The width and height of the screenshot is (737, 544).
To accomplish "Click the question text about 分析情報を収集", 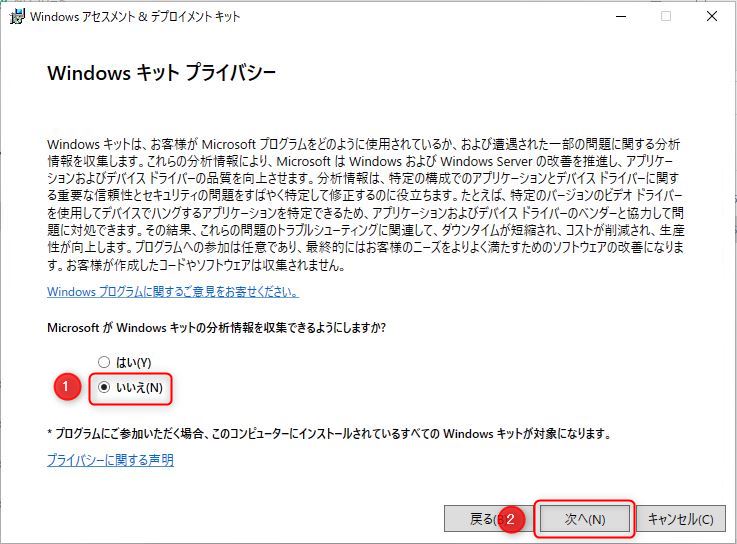I will 216,327.
